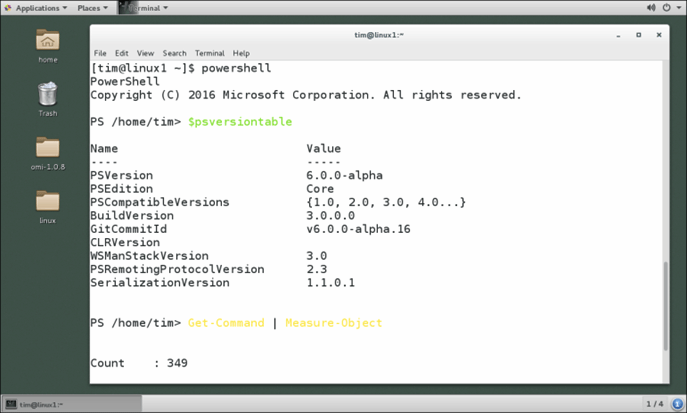This screenshot has width=687, height=413.
Task: Click the terminal vertical scrollbar thumb
Action: coord(666,306)
